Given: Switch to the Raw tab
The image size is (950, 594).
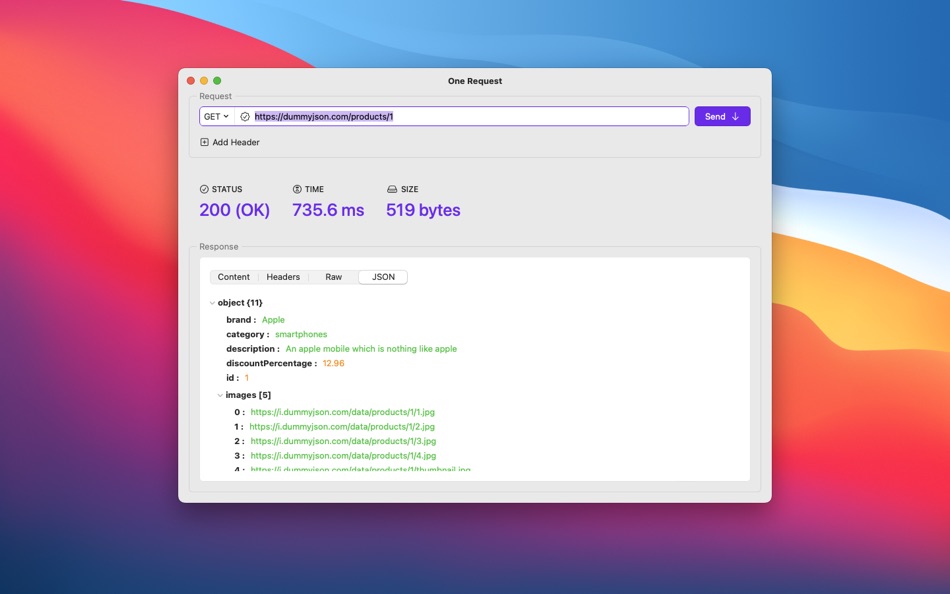Looking at the screenshot, I should tap(333, 277).
